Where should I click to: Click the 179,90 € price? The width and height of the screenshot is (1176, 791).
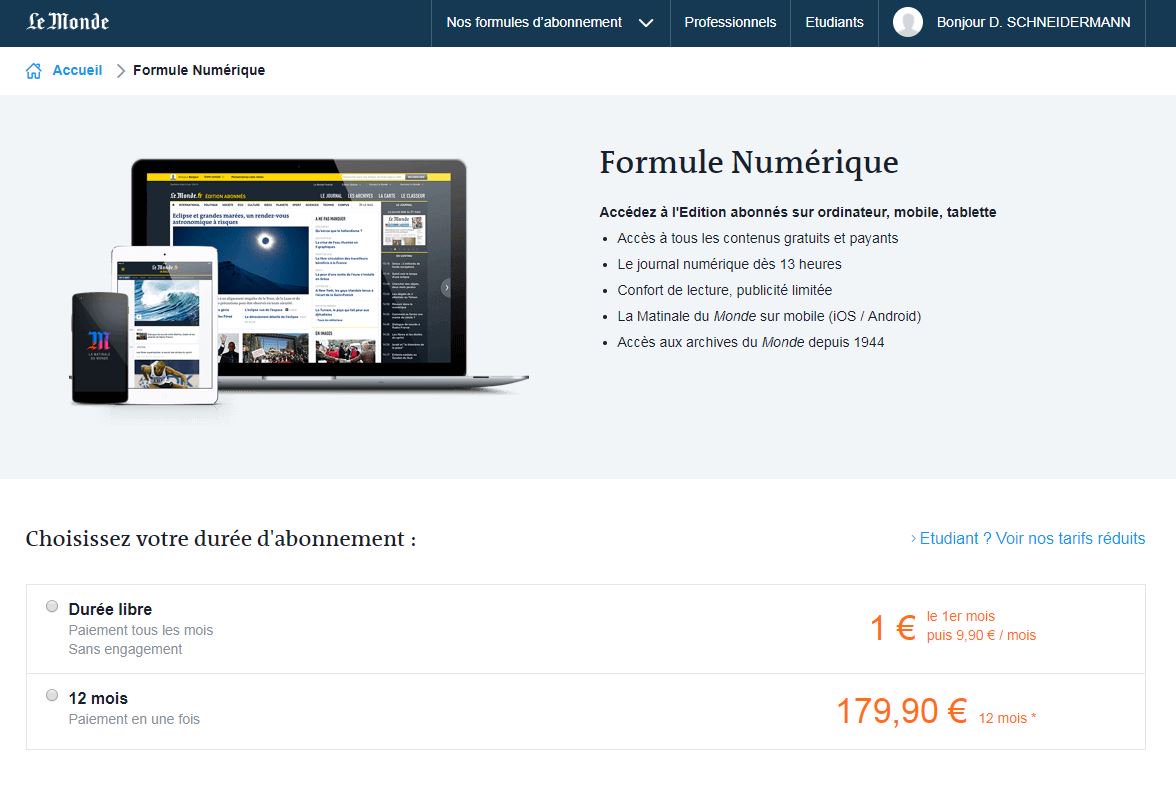[902, 711]
